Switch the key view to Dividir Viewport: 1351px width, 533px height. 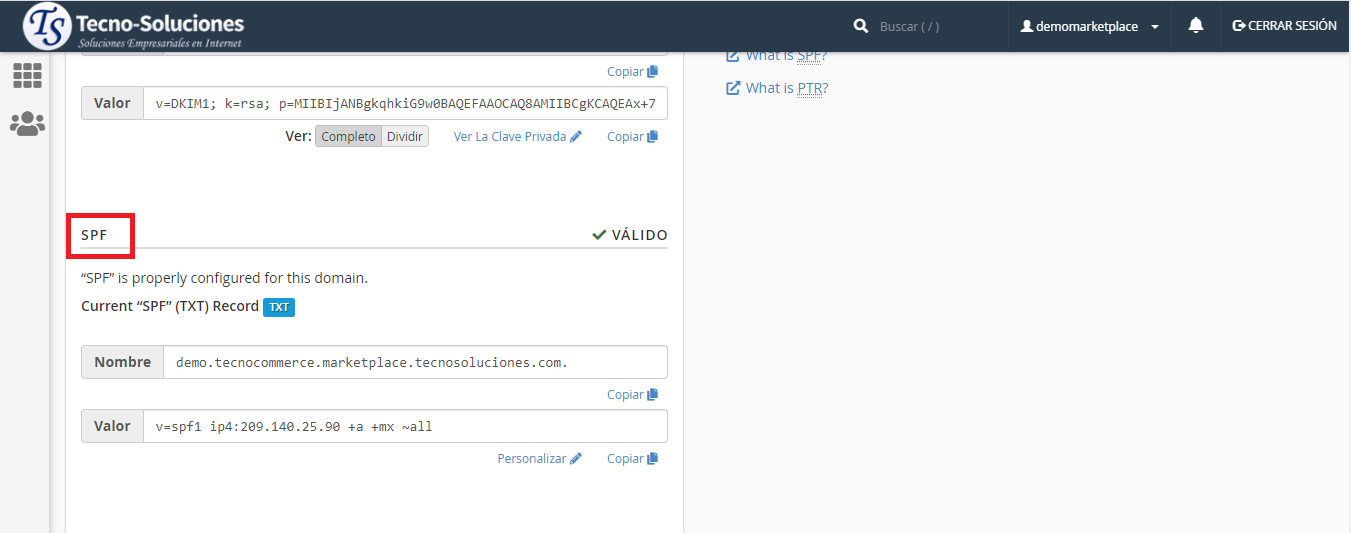405,137
